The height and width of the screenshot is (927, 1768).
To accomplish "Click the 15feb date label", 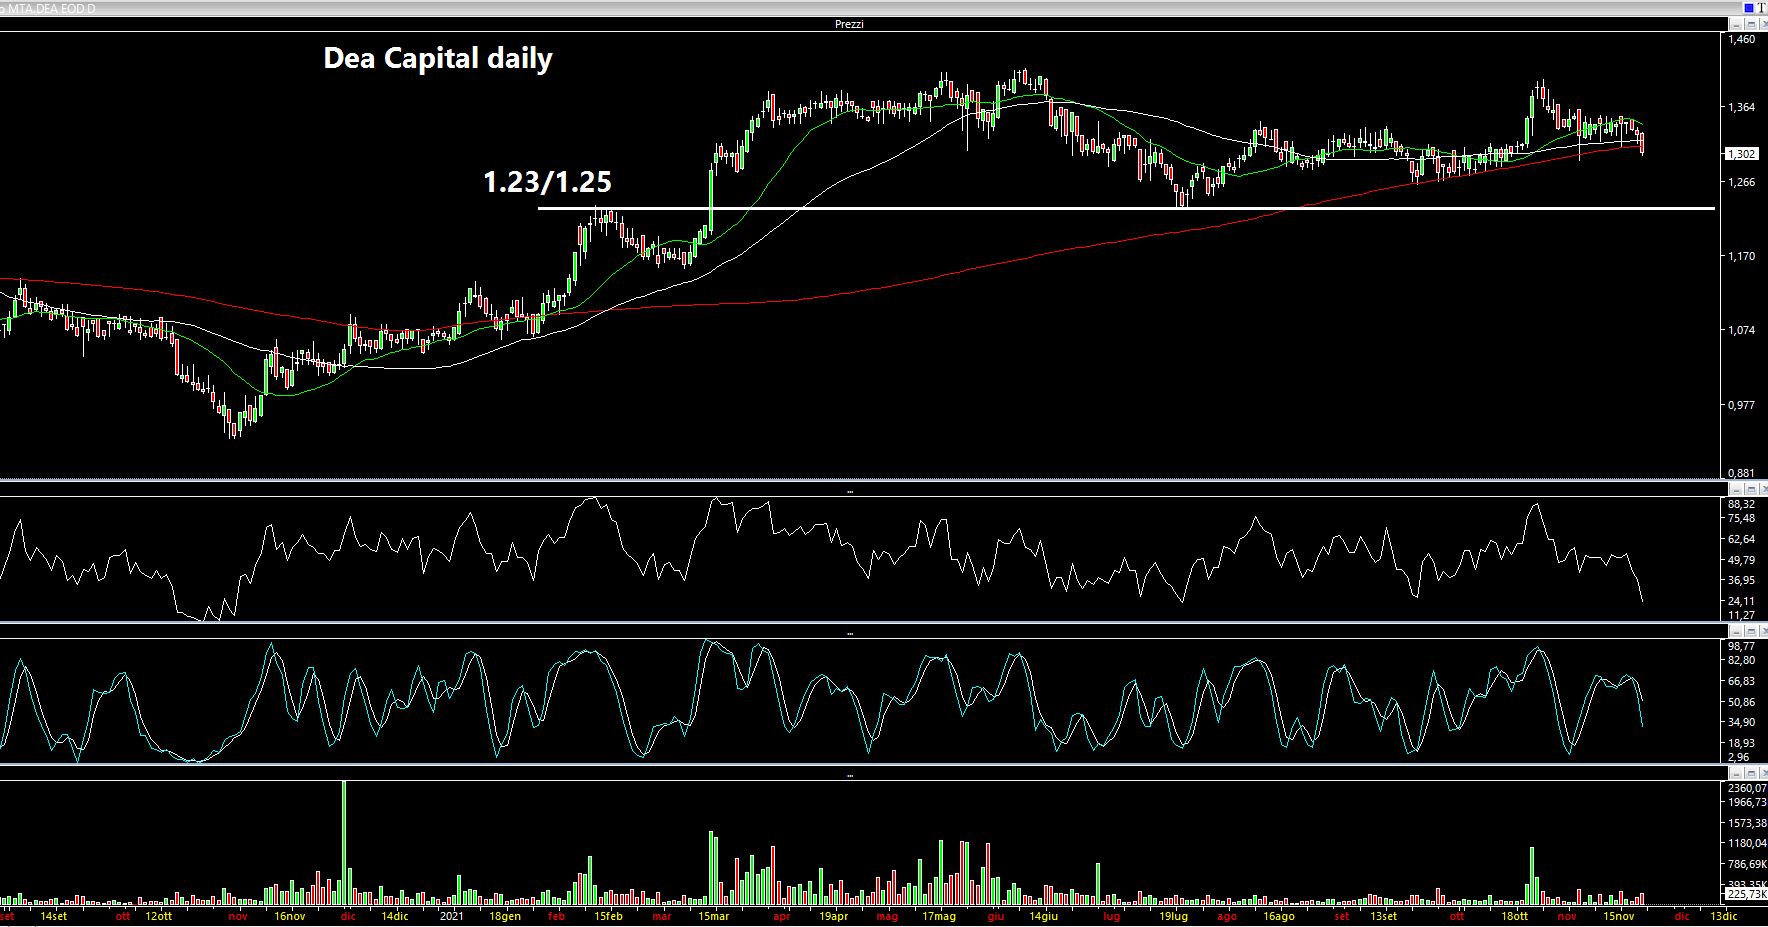I will pos(609,916).
